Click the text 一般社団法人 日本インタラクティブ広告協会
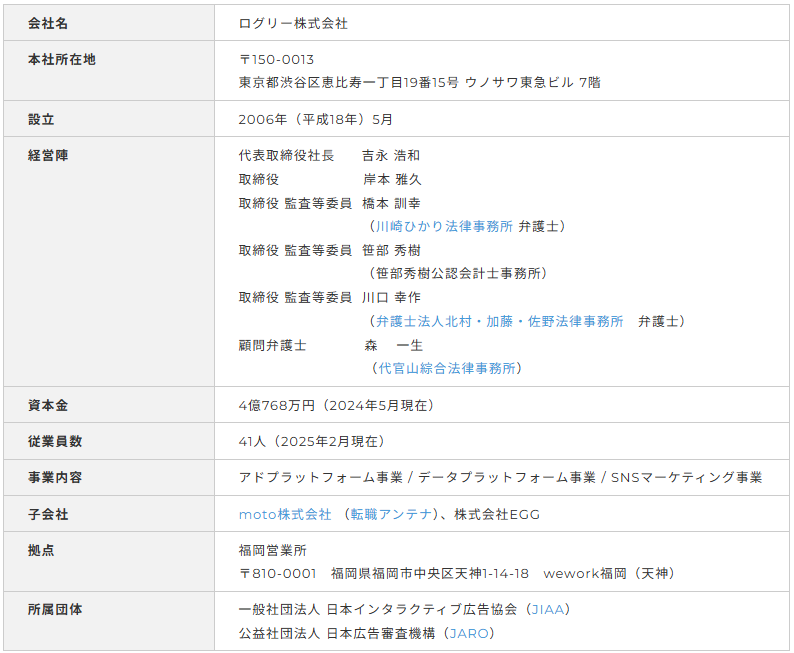 click(378, 609)
